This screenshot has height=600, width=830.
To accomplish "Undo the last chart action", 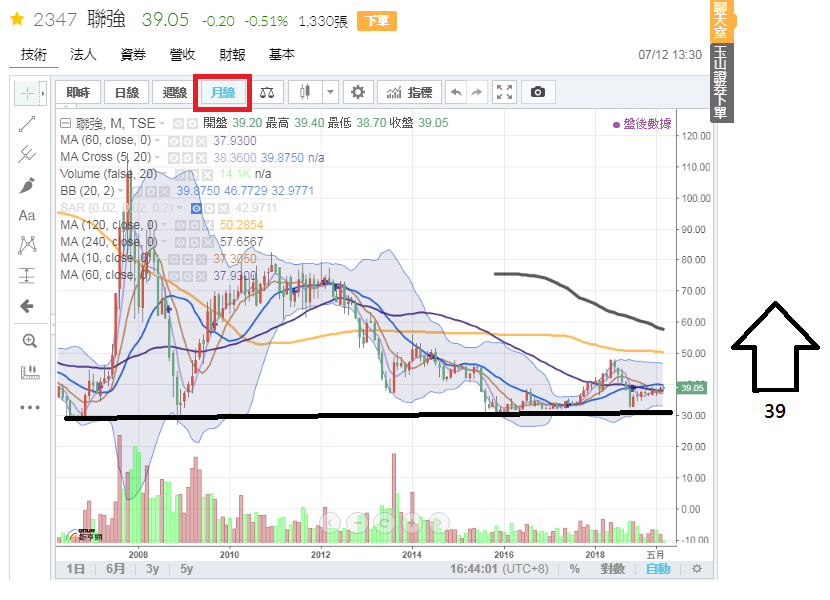I will pos(456,93).
